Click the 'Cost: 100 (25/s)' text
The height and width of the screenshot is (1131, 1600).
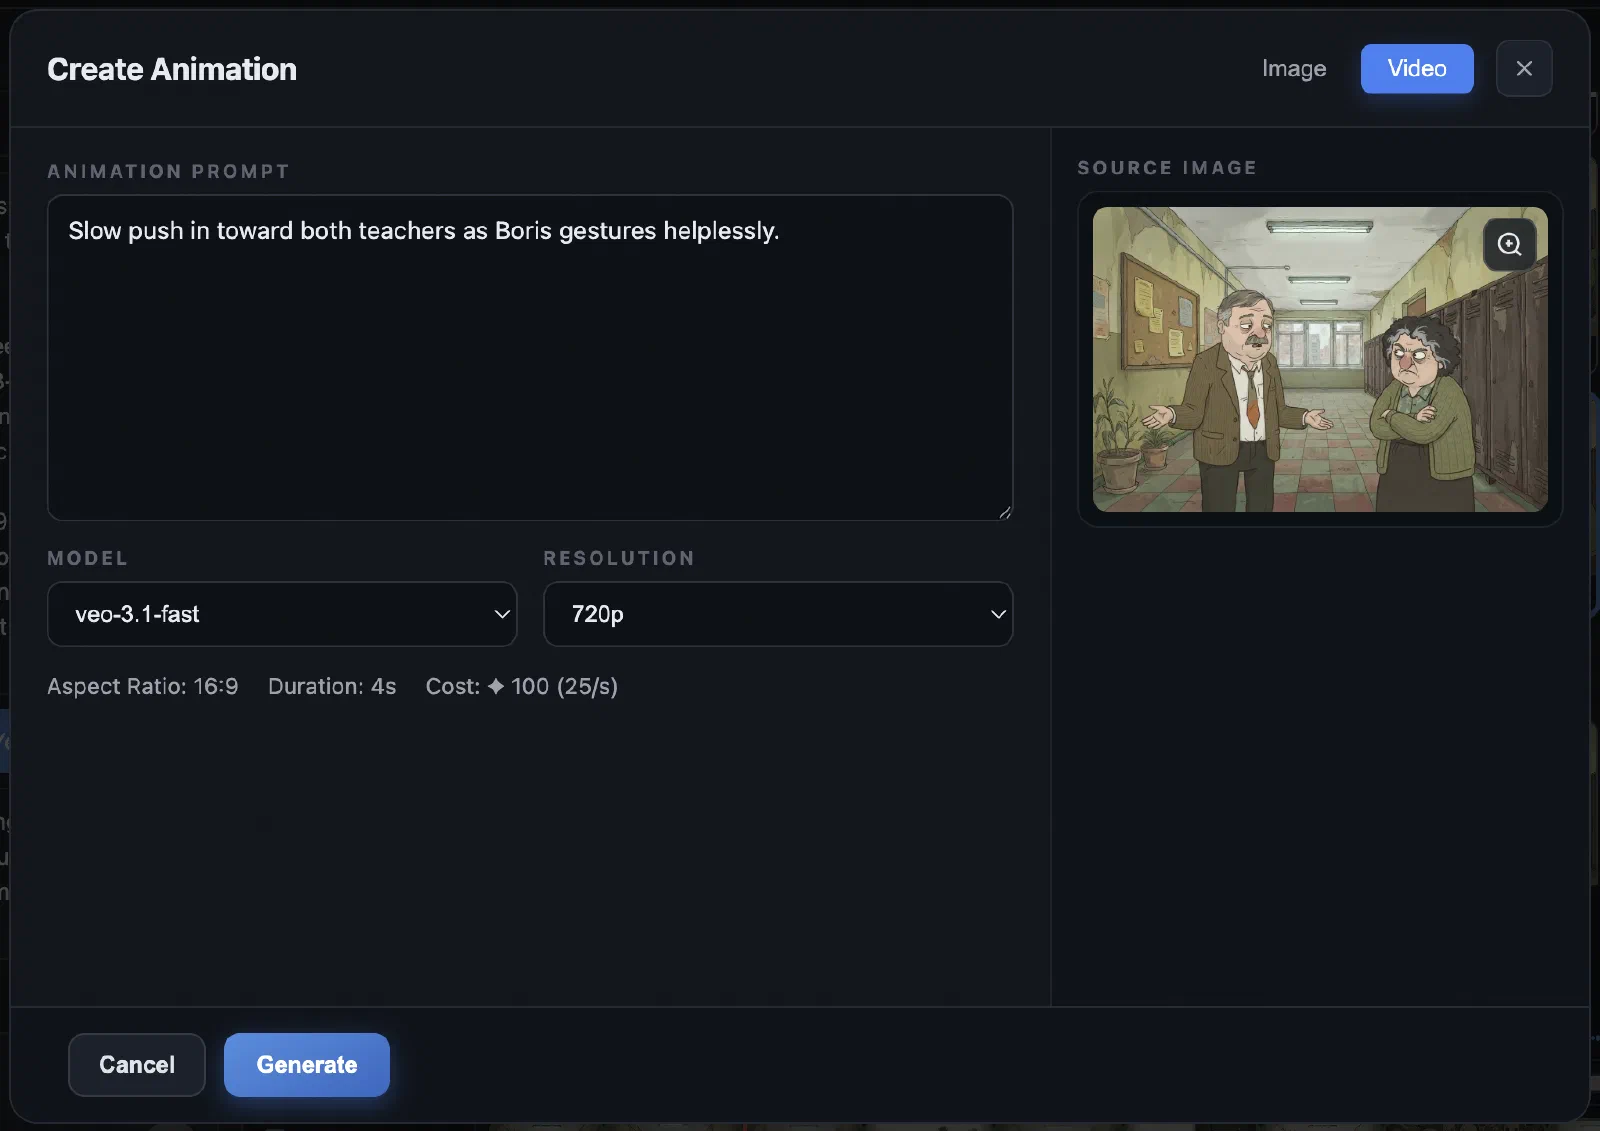[522, 686]
